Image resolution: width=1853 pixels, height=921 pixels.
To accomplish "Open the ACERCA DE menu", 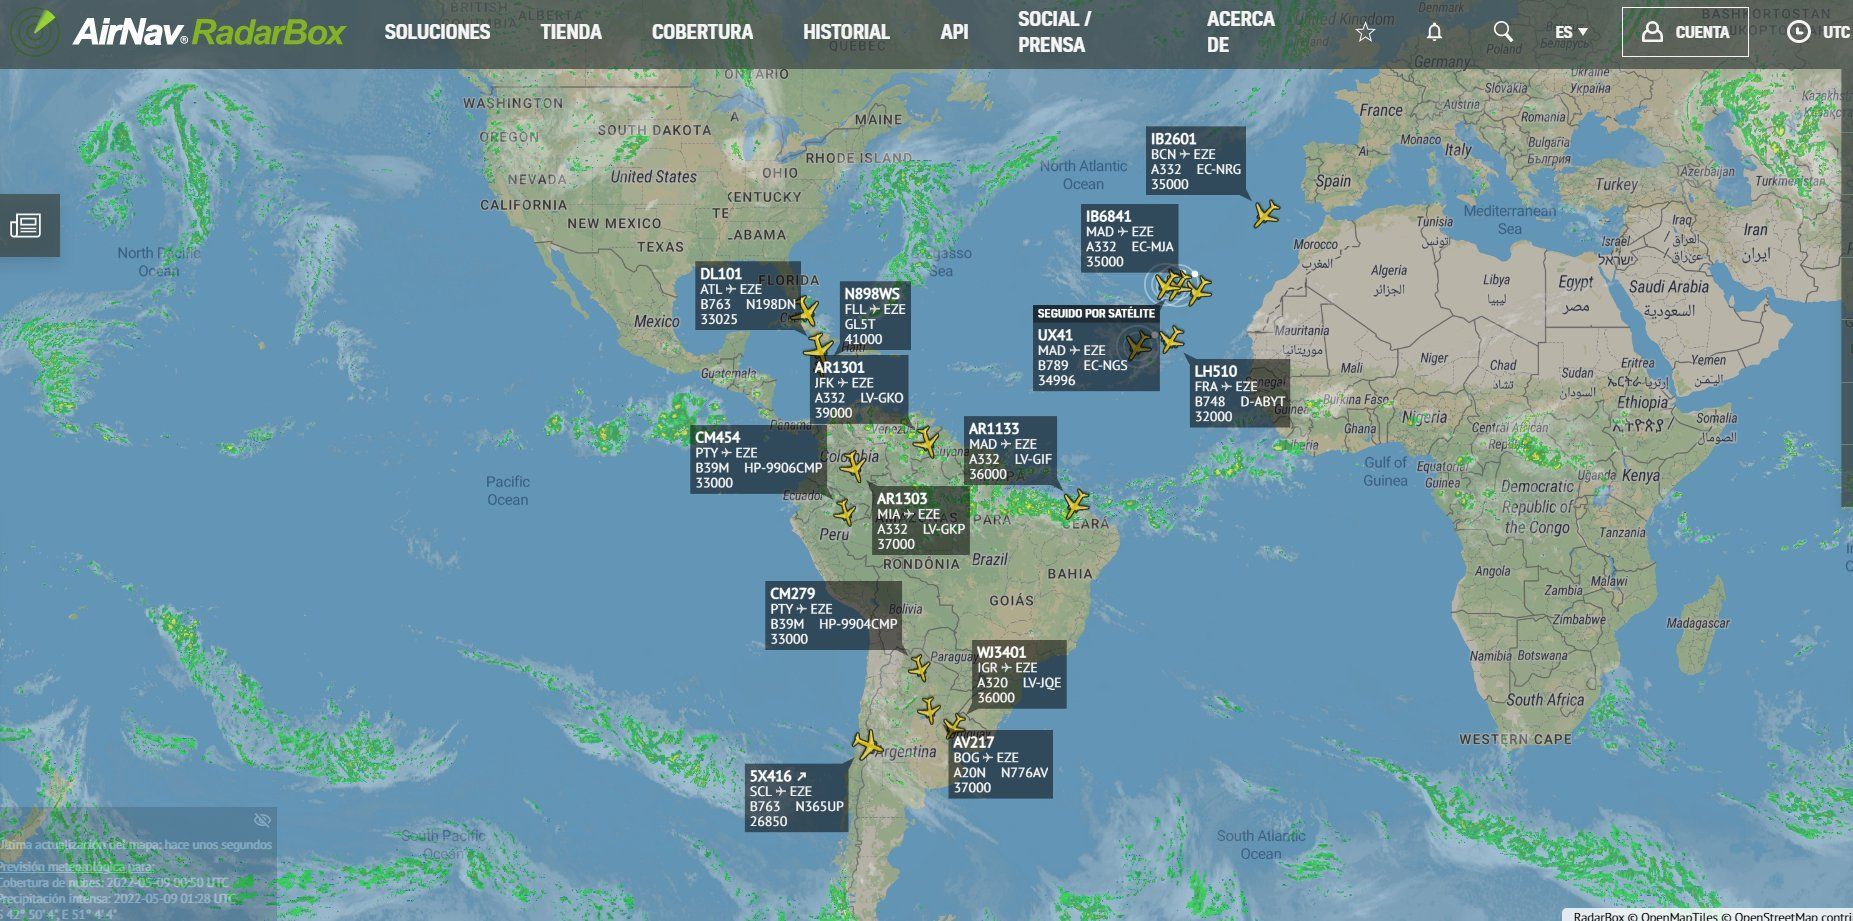I will click(x=1240, y=32).
